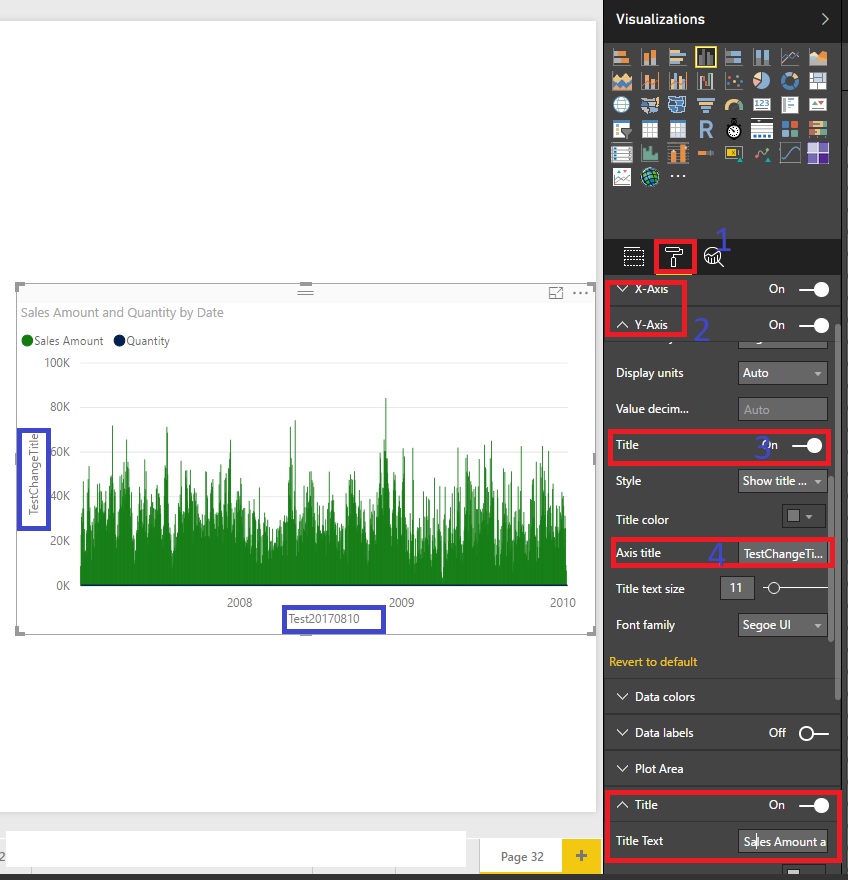The width and height of the screenshot is (850, 880).
Task: Select the area chart visual
Action: pyautogui.click(x=817, y=57)
